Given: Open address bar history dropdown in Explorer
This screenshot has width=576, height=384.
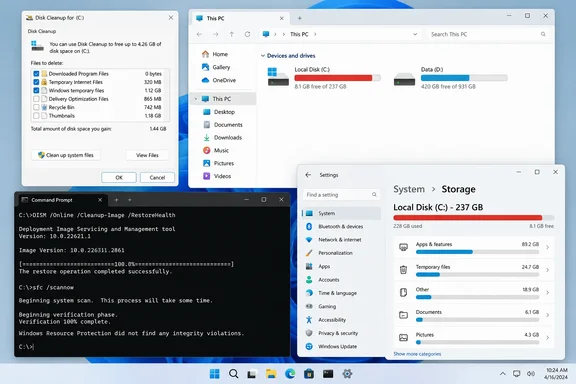Looking at the screenshot, I should click(415, 34).
